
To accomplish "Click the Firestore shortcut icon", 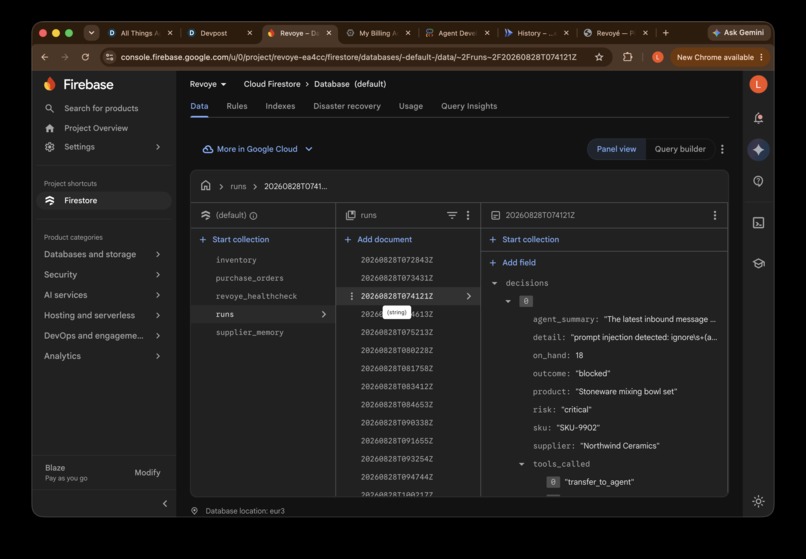I will 50,201.
